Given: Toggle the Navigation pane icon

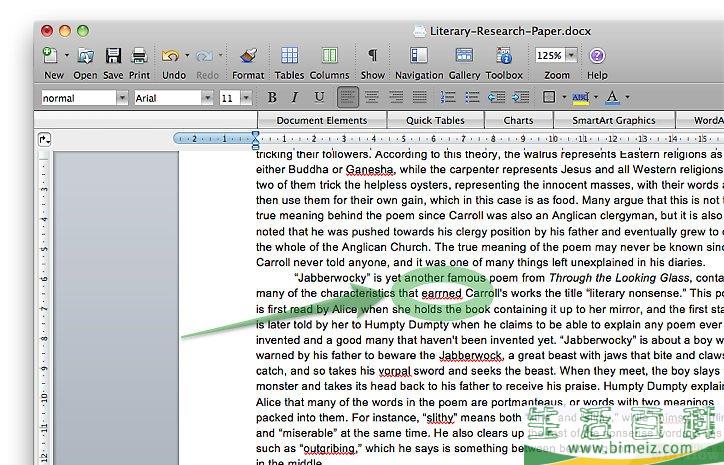Looking at the screenshot, I should click(419, 55).
